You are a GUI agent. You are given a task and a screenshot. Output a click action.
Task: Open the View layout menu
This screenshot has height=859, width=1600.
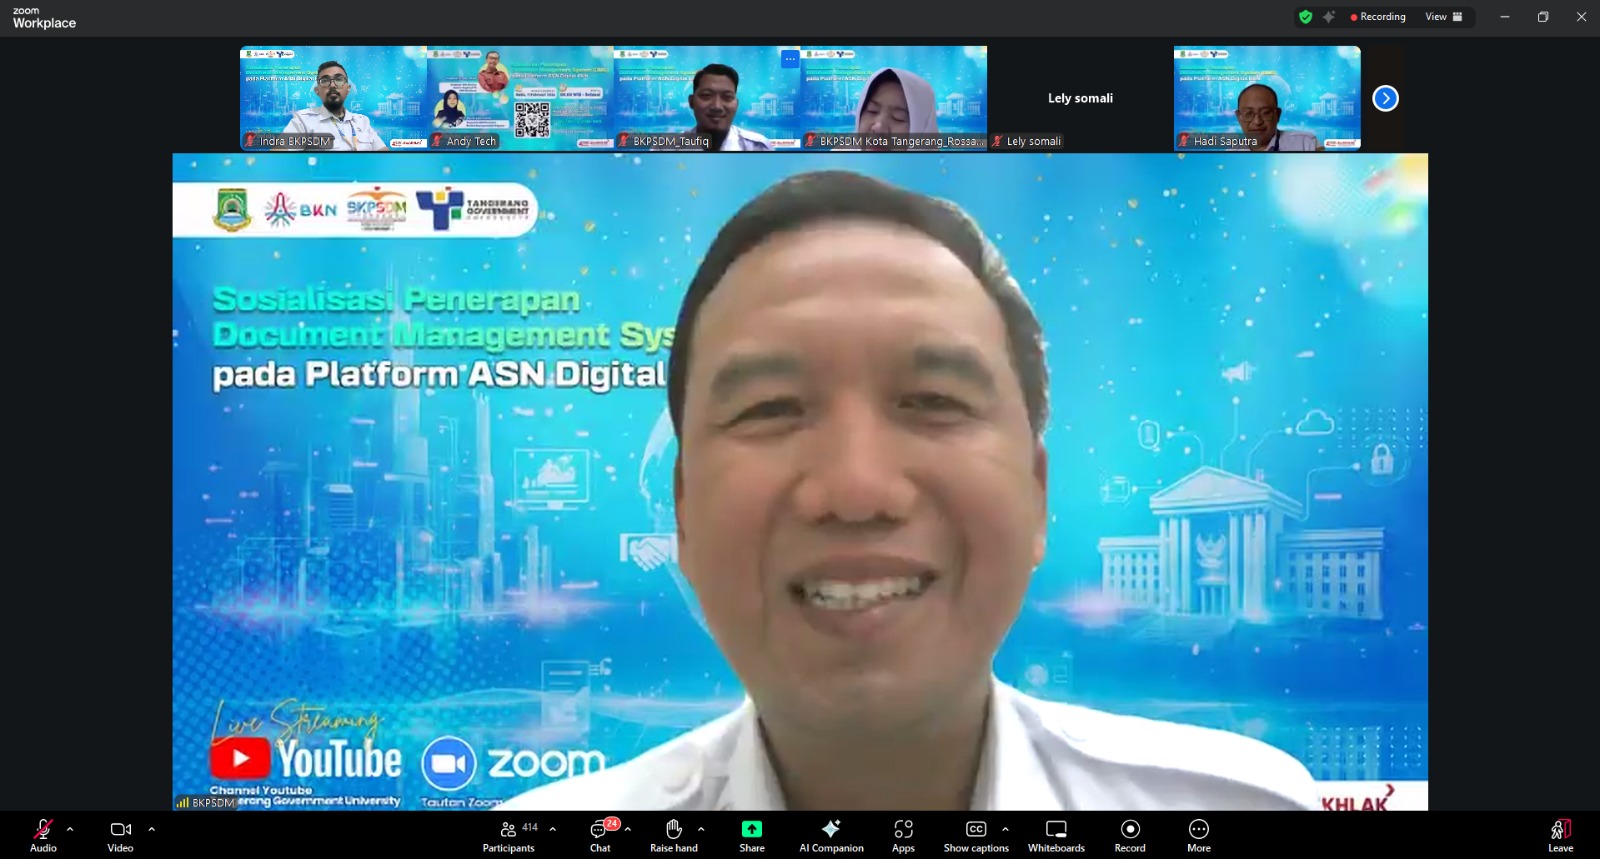(x=1443, y=17)
